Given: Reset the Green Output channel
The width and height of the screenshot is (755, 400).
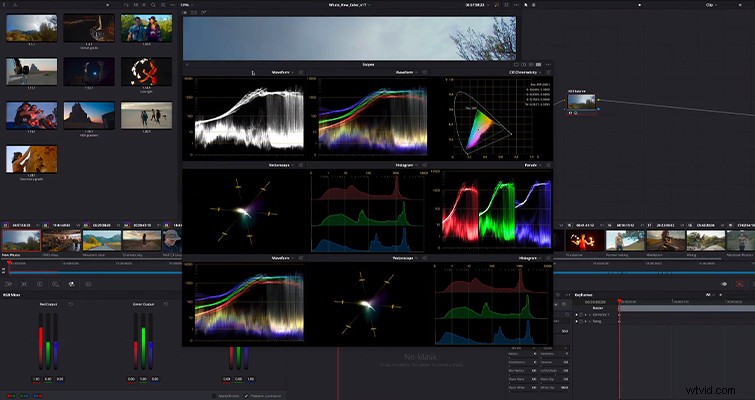Looking at the screenshot, I should pos(166,304).
